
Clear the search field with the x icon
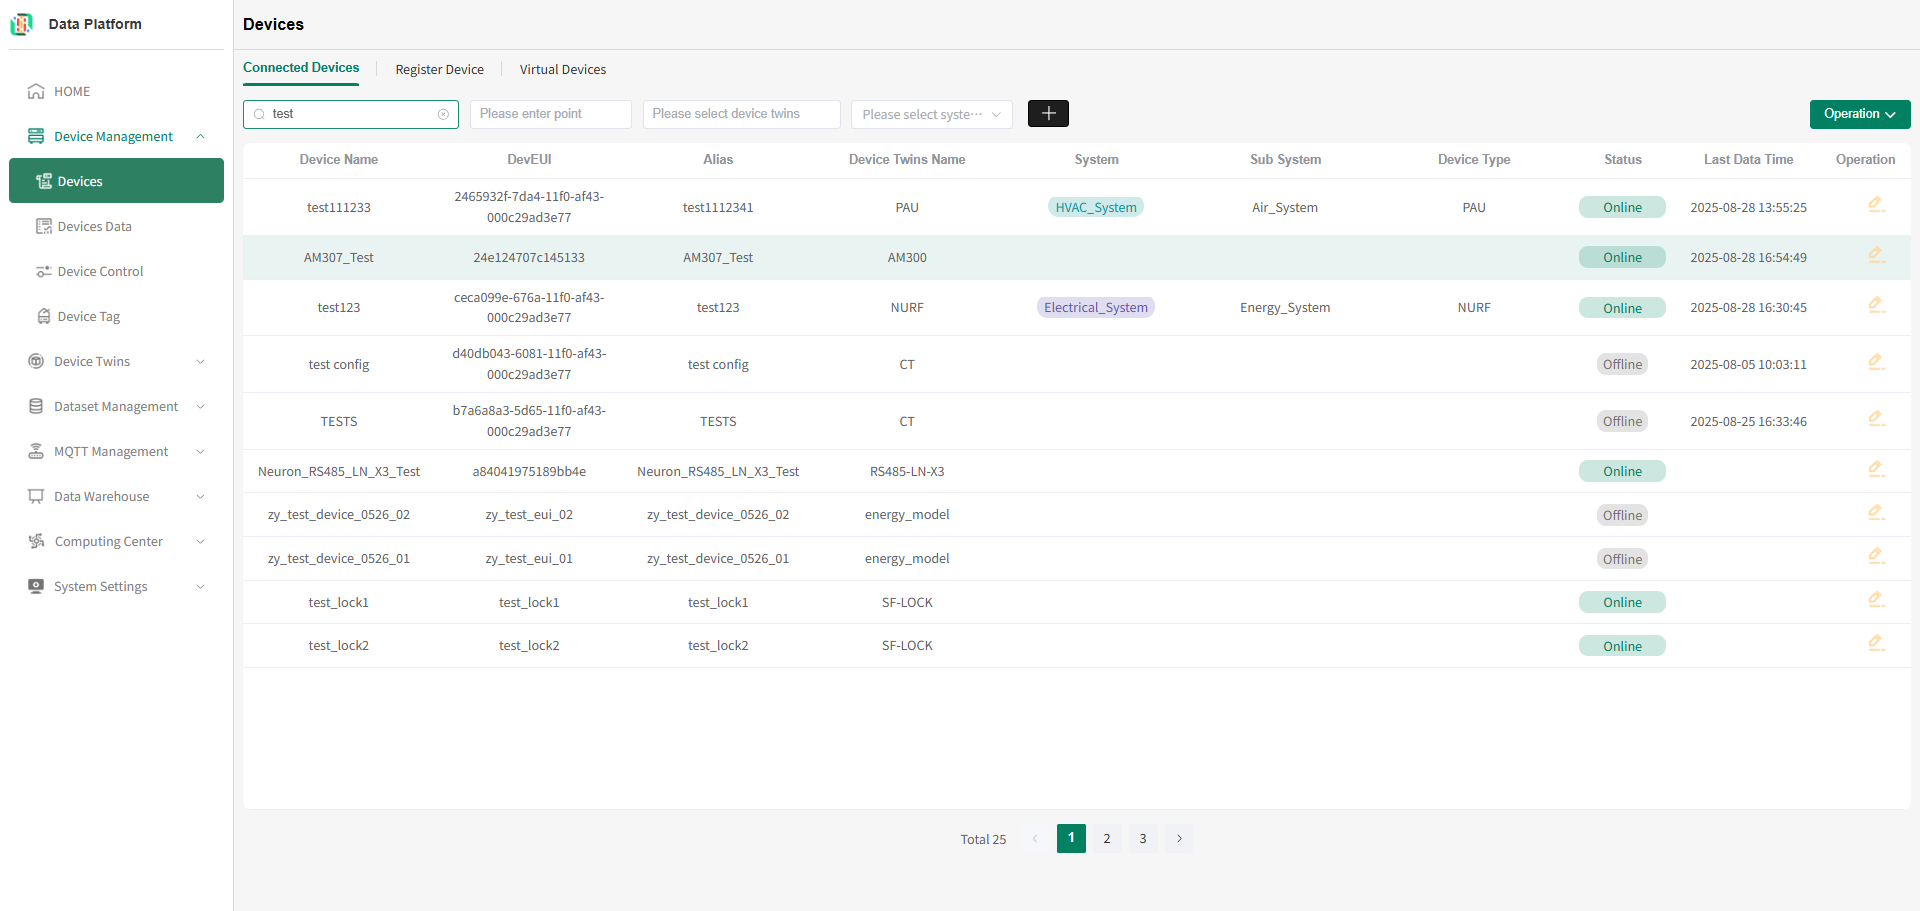pyautogui.click(x=443, y=114)
